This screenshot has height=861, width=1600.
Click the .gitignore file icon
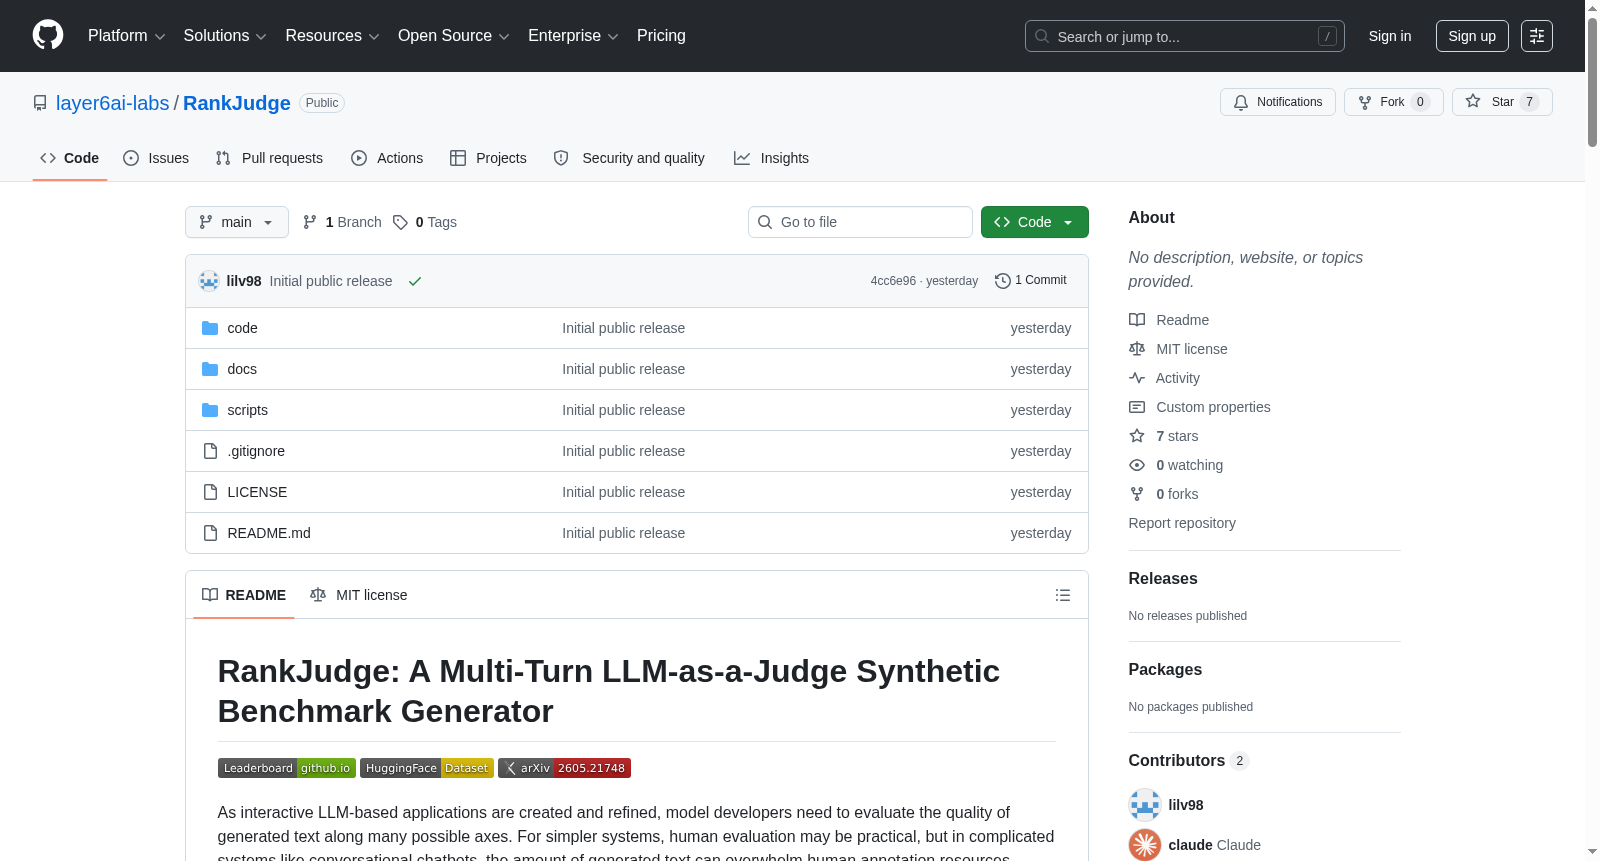point(210,451)
